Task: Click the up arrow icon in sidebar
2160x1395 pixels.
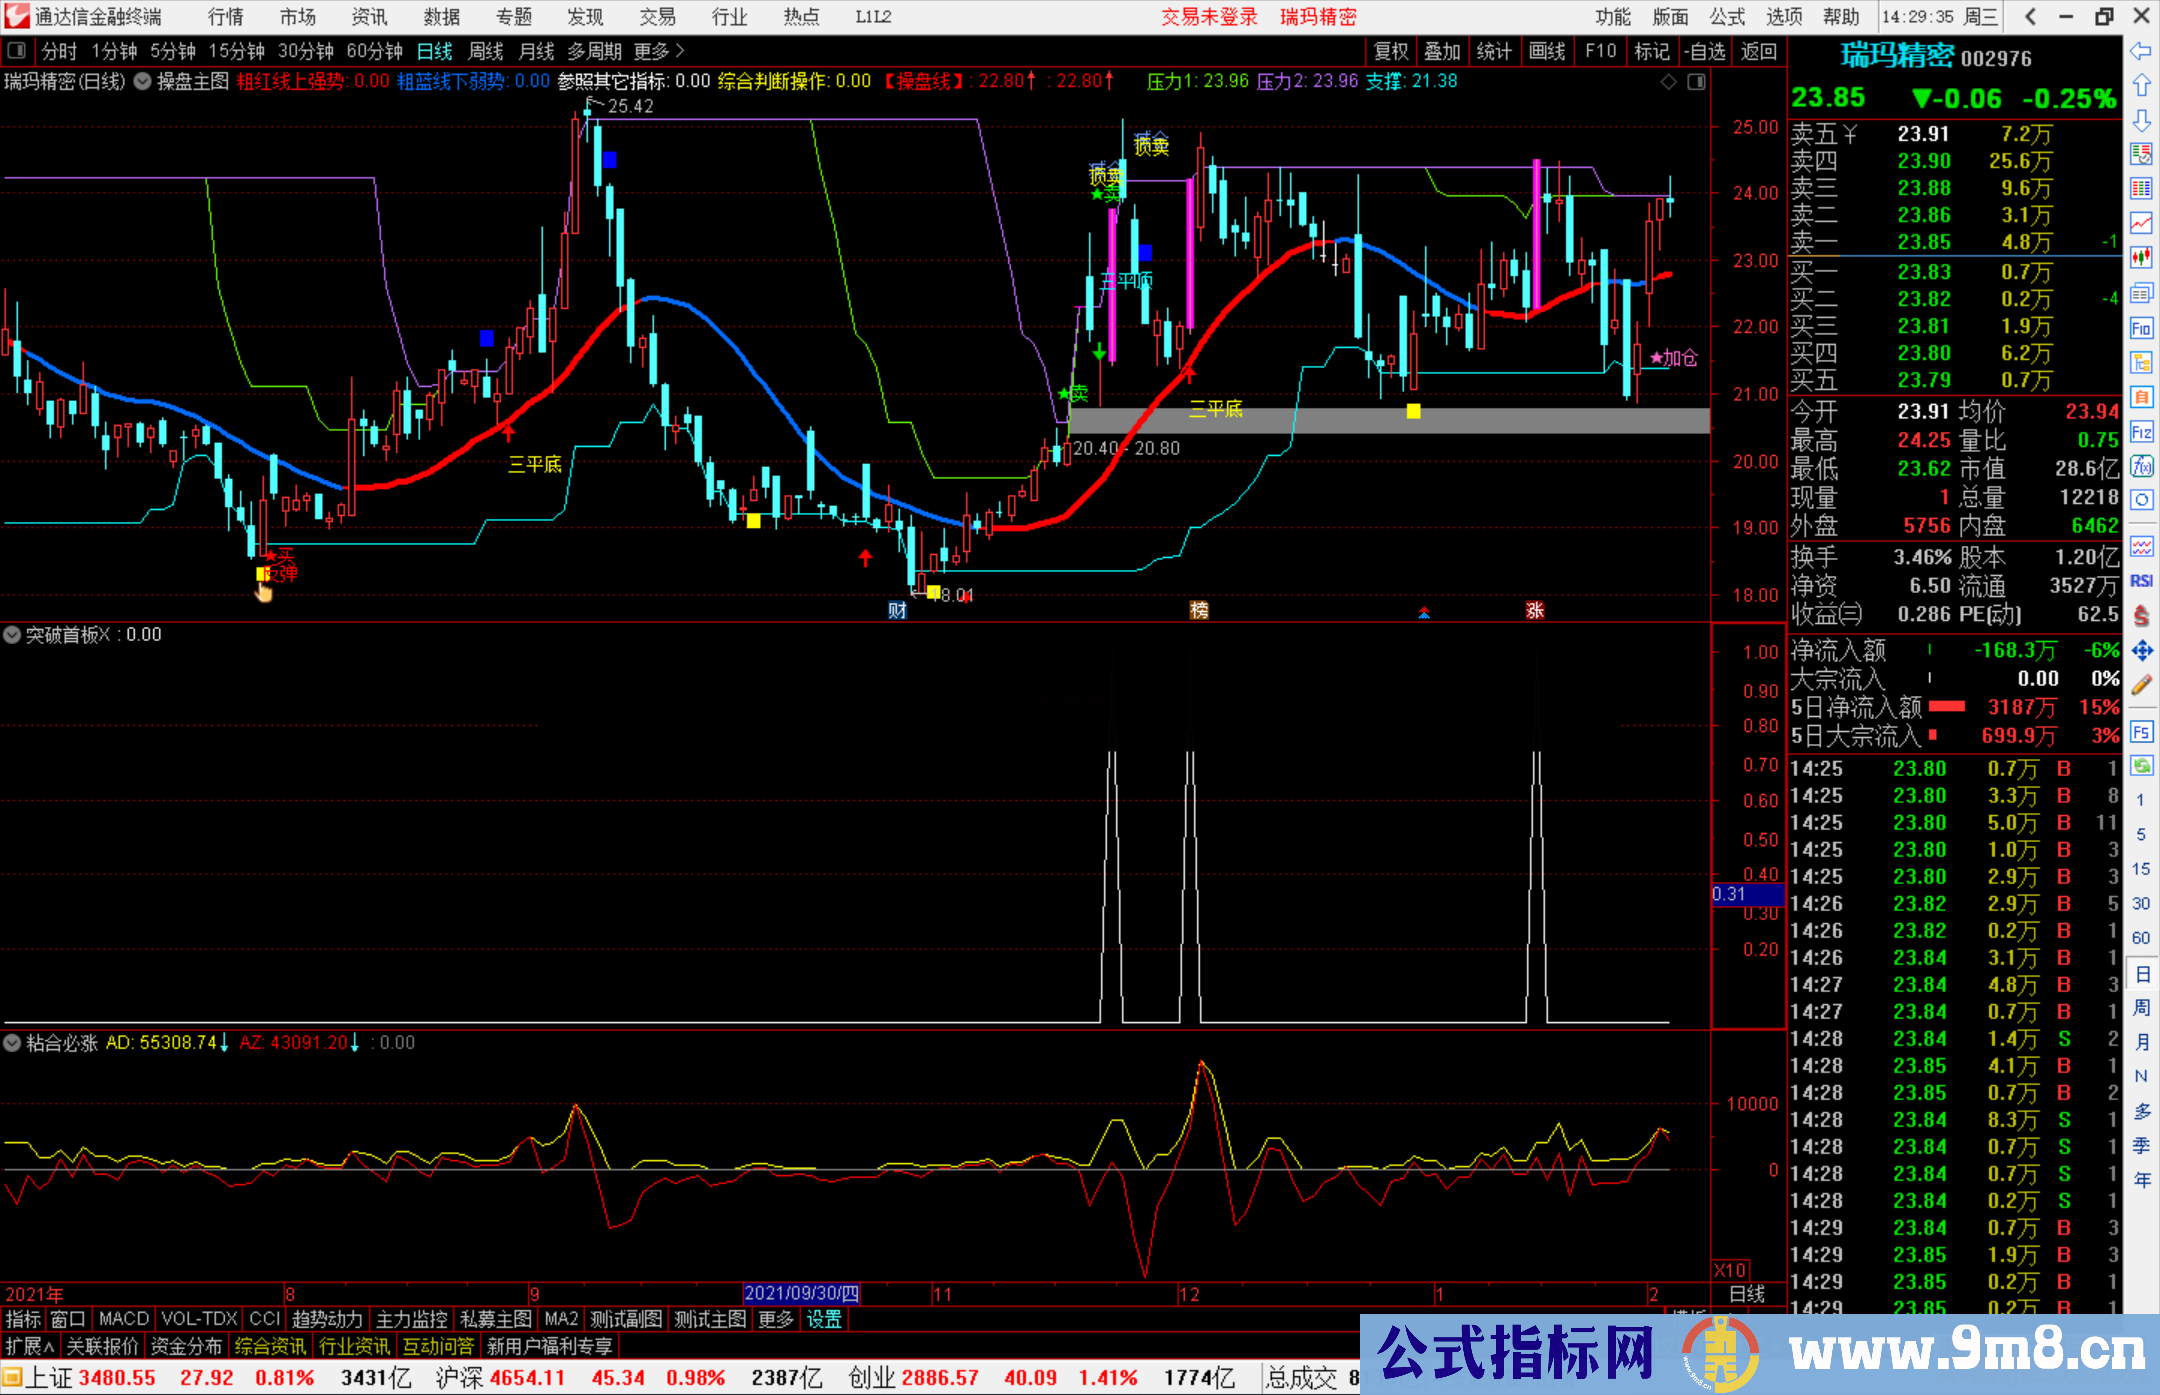Action: [x=2141, y=86]
